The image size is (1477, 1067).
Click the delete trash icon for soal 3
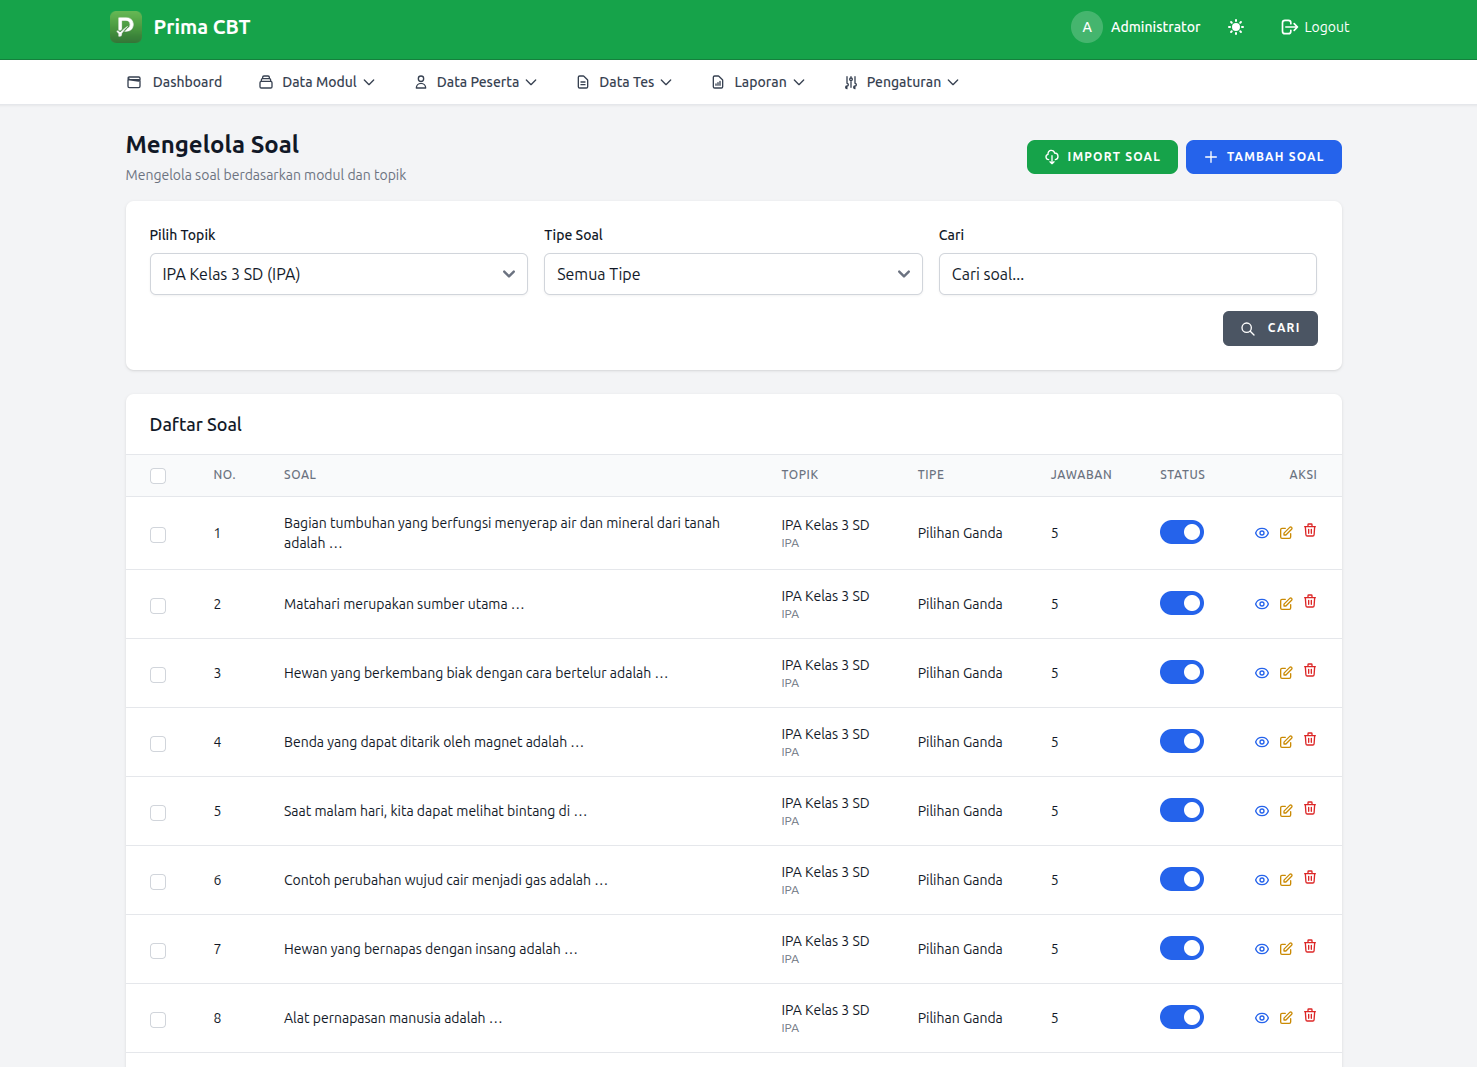tap(1309, 671)
